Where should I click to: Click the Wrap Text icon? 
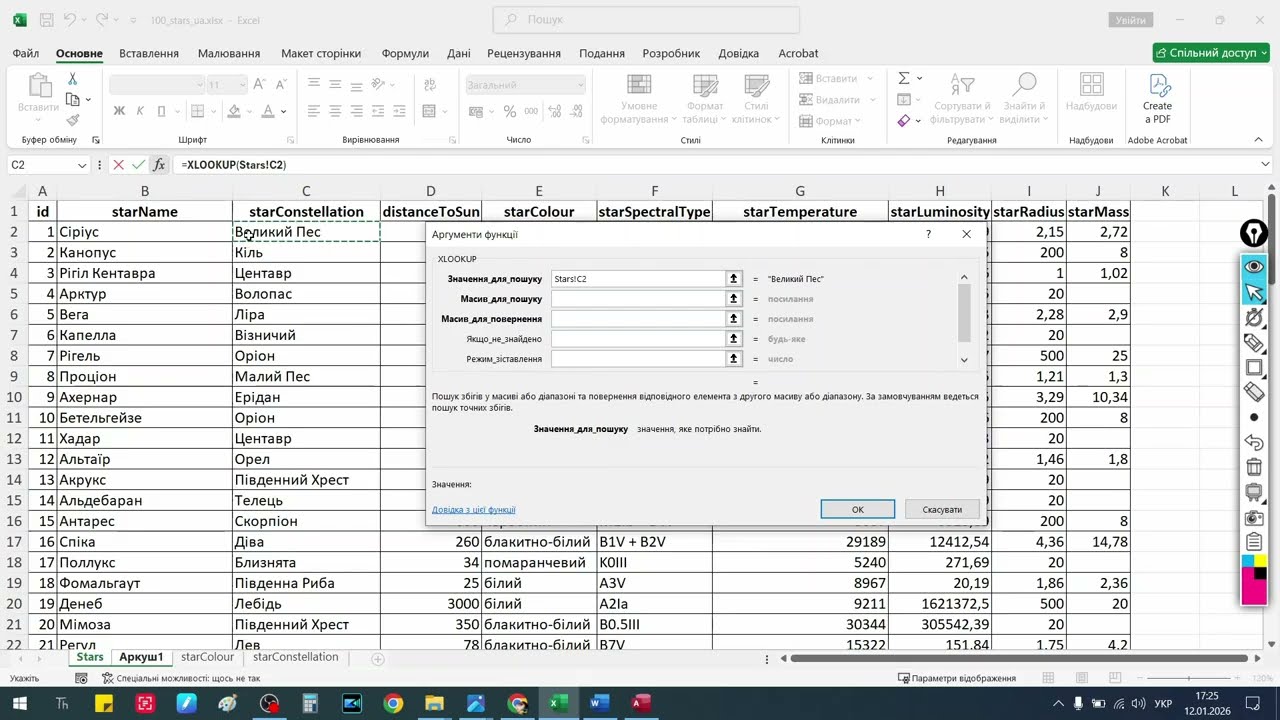click(x=430, y=84)
